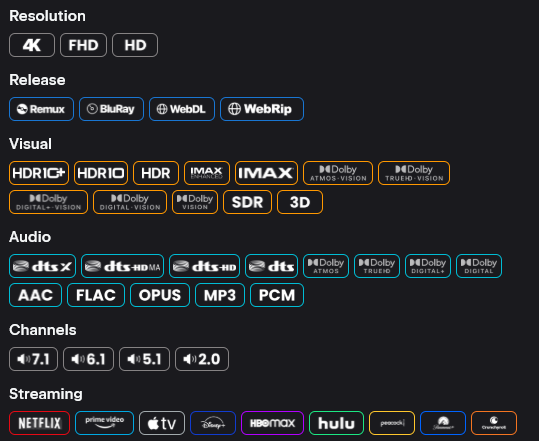Select the standalone Dolby Vision badge
Screen dimensions: 539x441
[x=195, y=202]
